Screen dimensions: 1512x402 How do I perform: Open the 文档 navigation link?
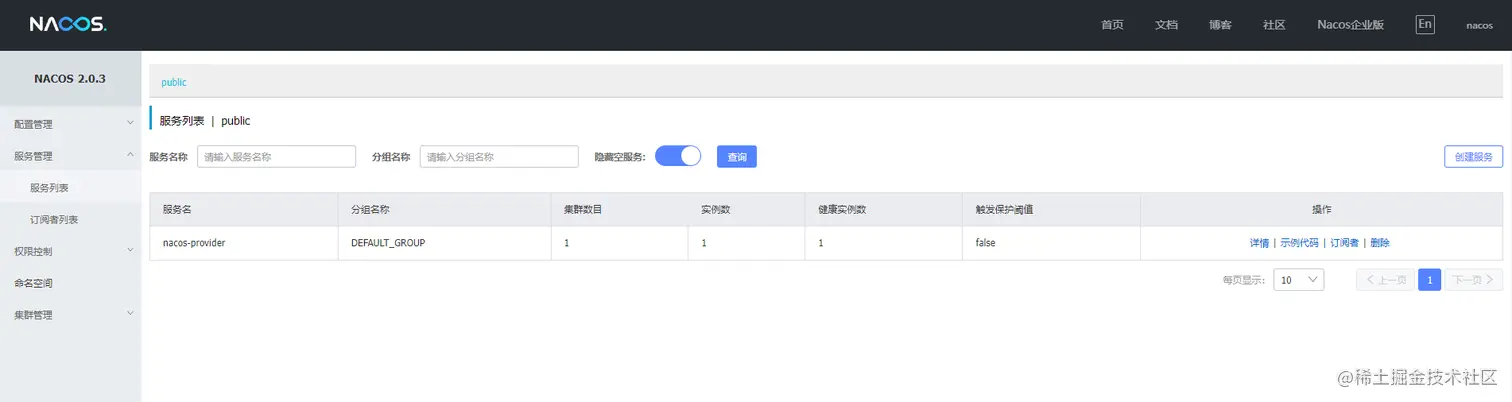point(1166,25)
